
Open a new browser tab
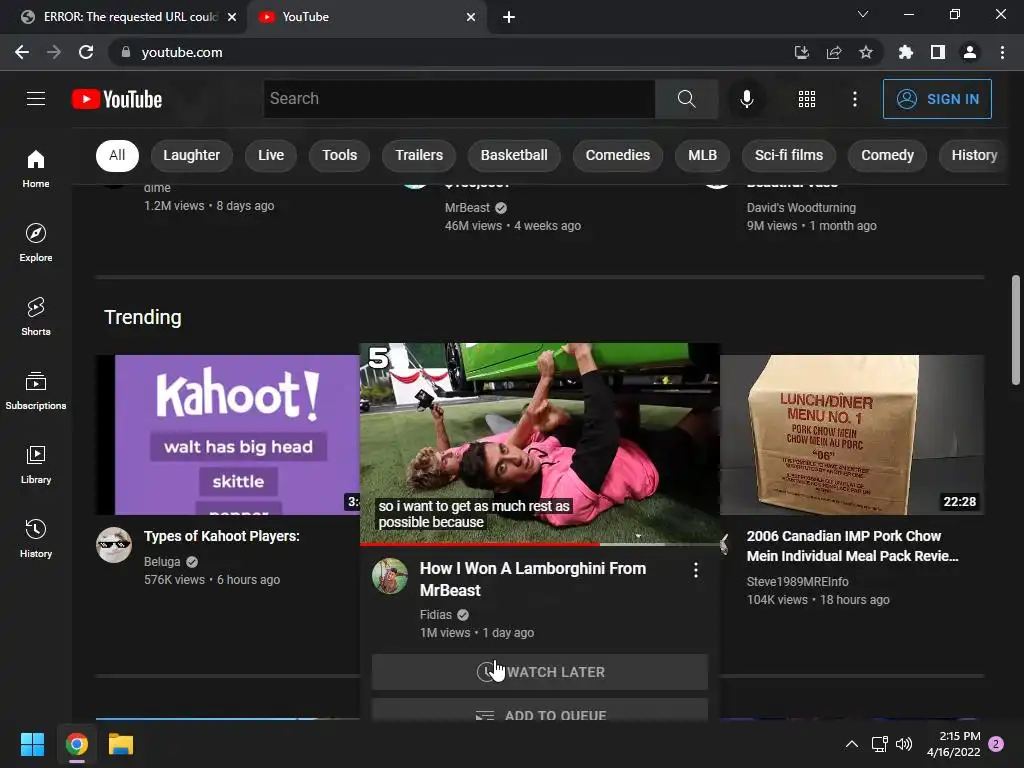[509, 17]
